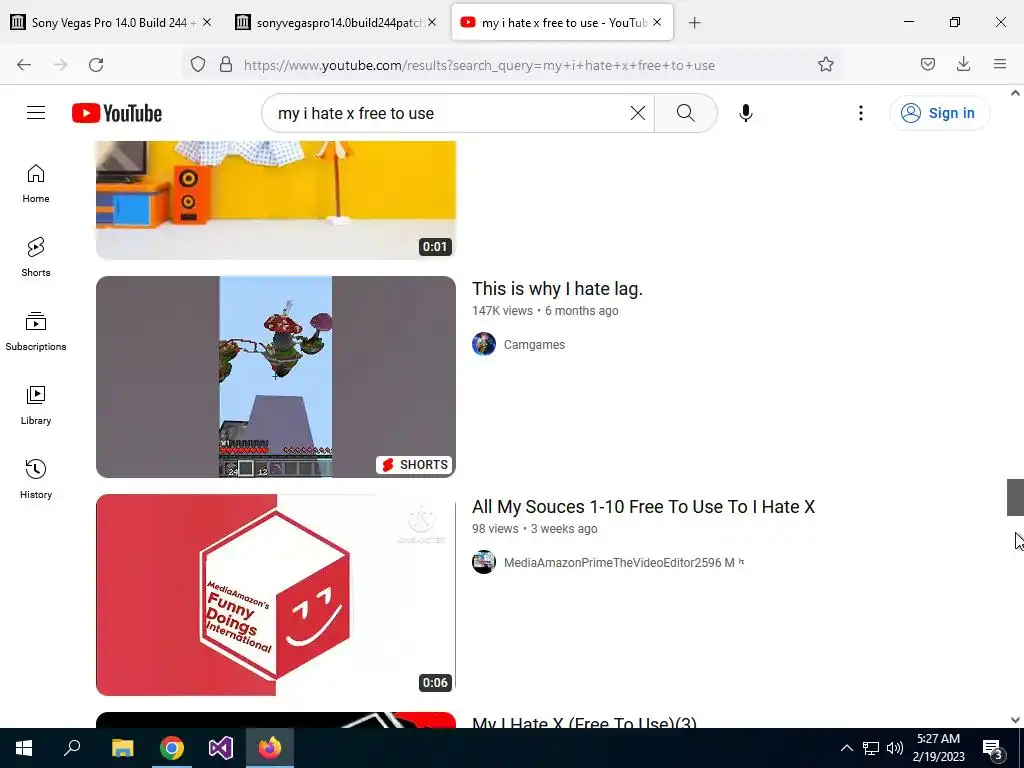View site security padlock info

(x=226, y=65)
